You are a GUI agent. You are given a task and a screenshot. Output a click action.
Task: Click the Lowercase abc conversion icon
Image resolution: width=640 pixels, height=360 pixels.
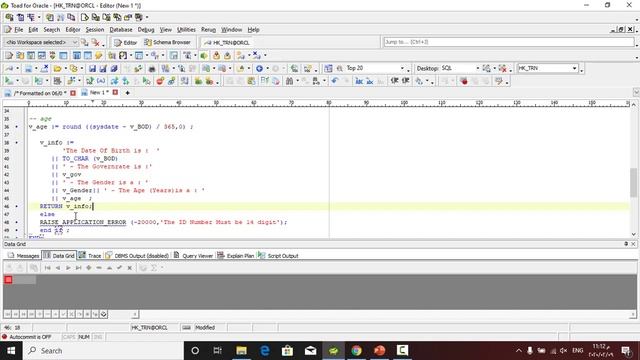pos(369,81)
